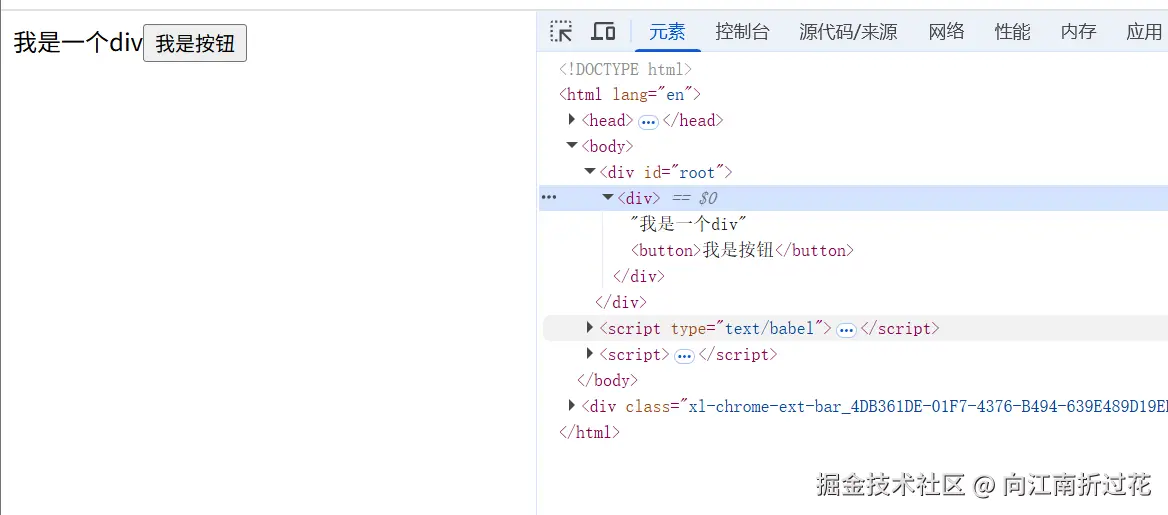Screen dimensions: 1168x515
Task: Select the "我是一个div" text node
Action: (688, 224)
